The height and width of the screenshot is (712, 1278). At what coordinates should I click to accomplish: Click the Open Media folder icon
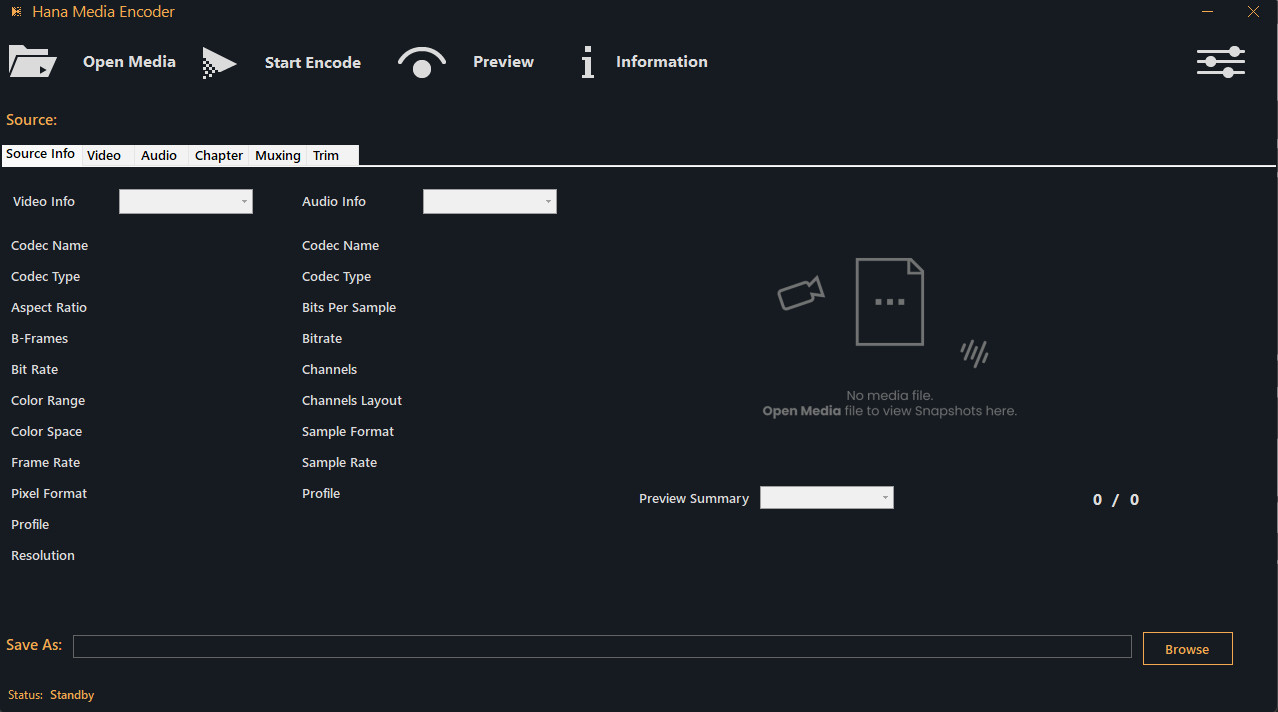pyautogui.click(x=33, y=62)
